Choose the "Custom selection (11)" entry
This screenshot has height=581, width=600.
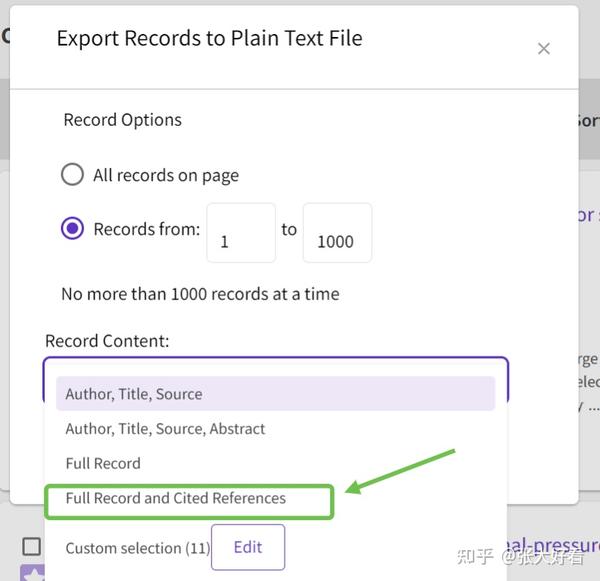click(x=137, y=548)
